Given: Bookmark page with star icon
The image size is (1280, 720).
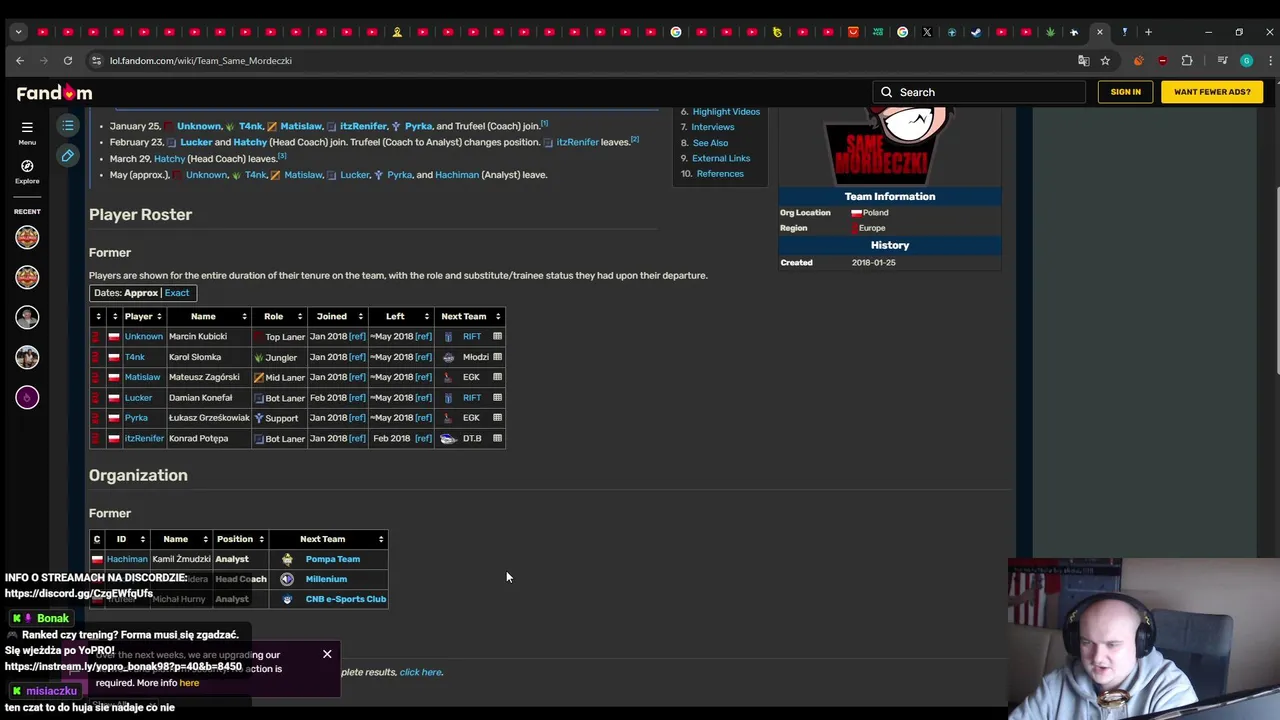Looking at the screenshot, I should (1105, 60).
